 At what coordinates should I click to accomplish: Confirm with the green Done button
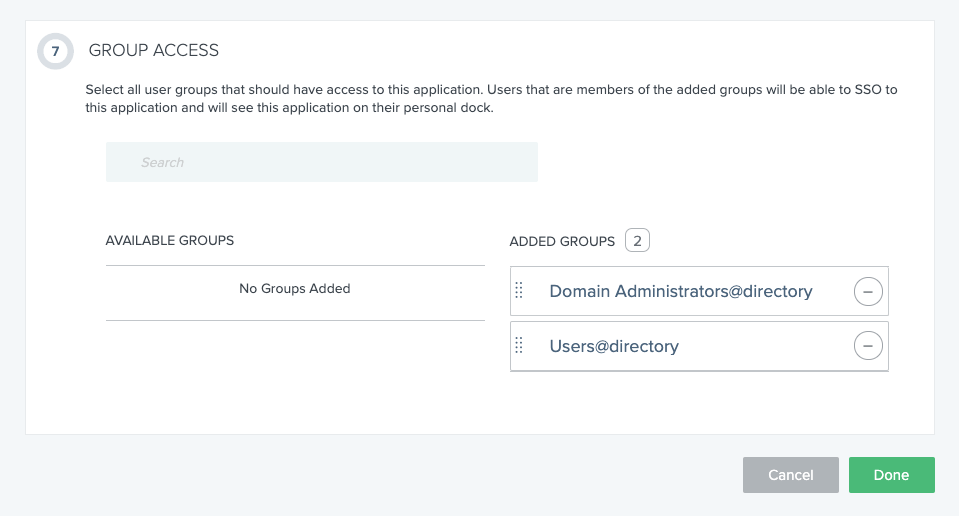(891, 475)
